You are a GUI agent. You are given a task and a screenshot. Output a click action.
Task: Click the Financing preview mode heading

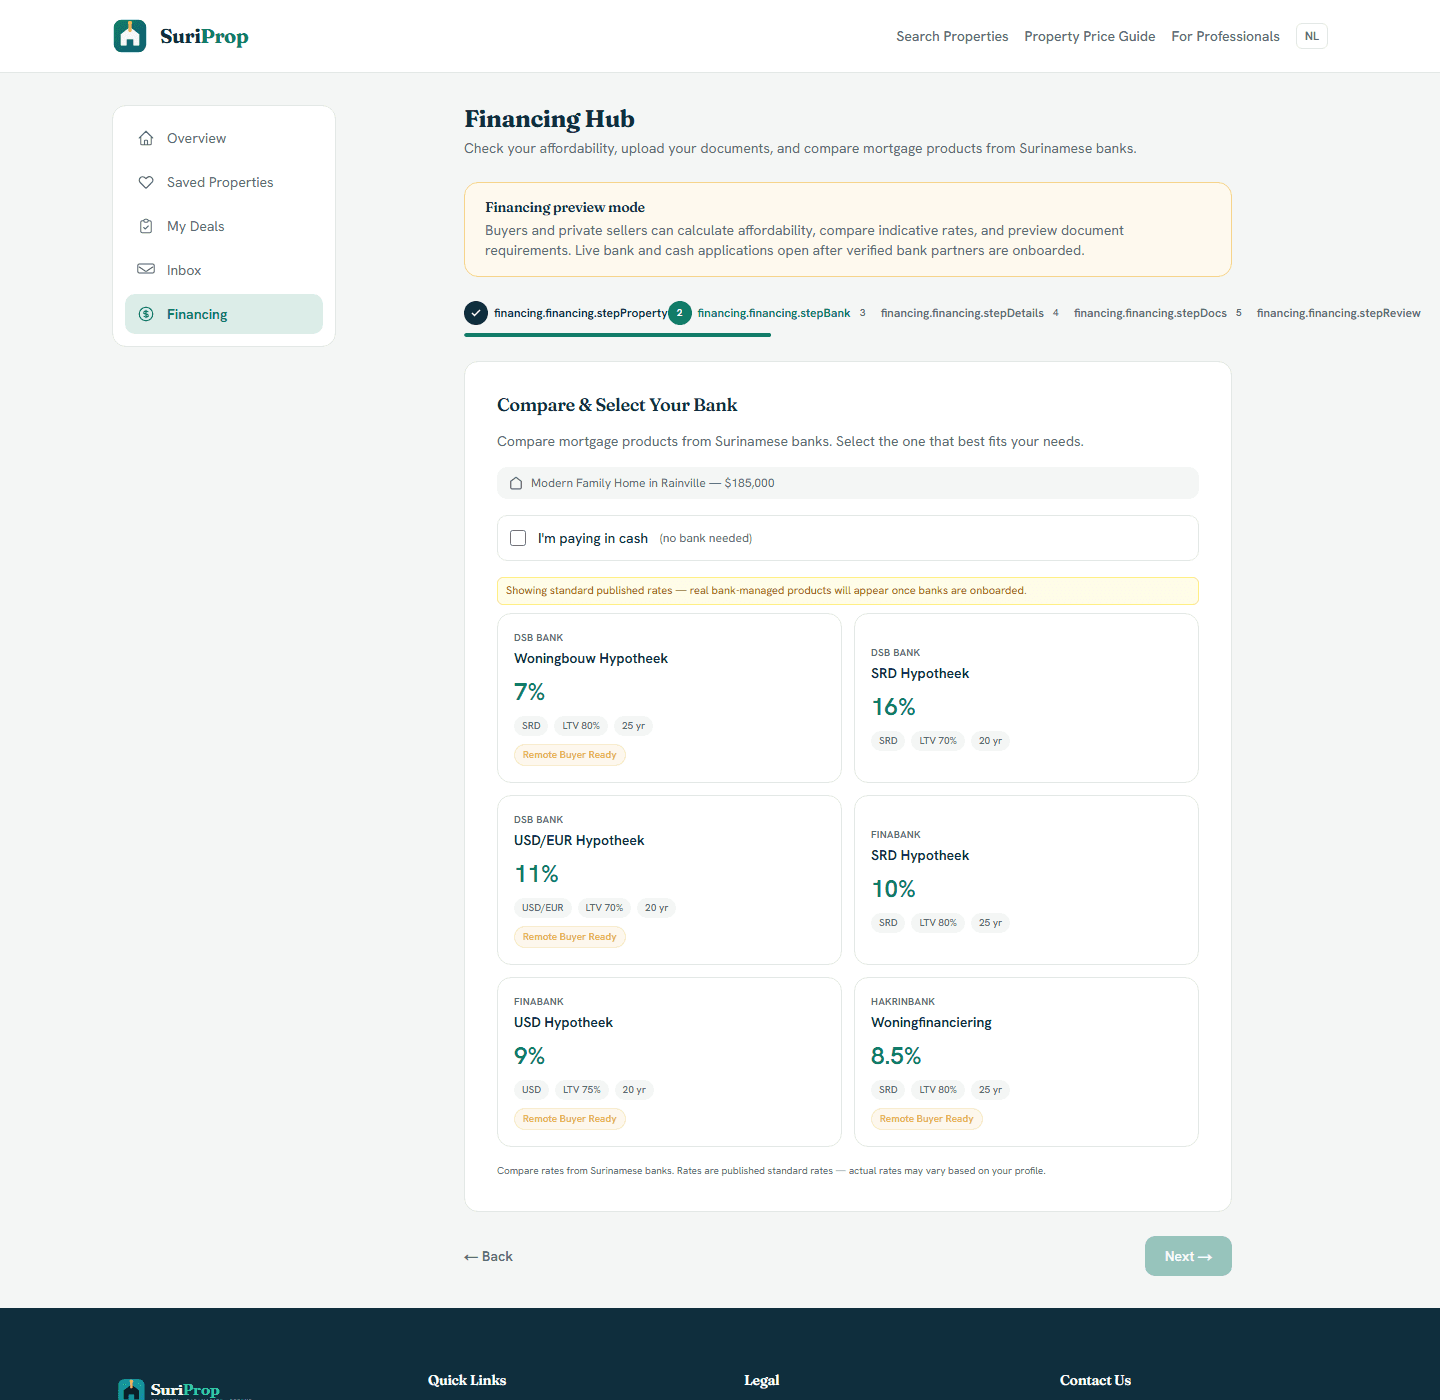pyautogui.click(x=565, y=207)
